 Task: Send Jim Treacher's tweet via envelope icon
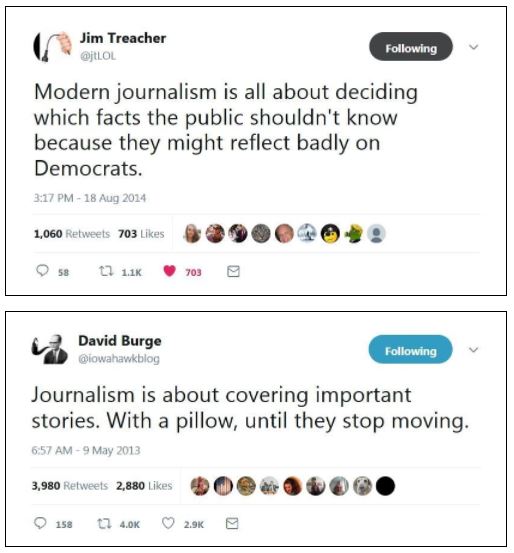[233, 271]
